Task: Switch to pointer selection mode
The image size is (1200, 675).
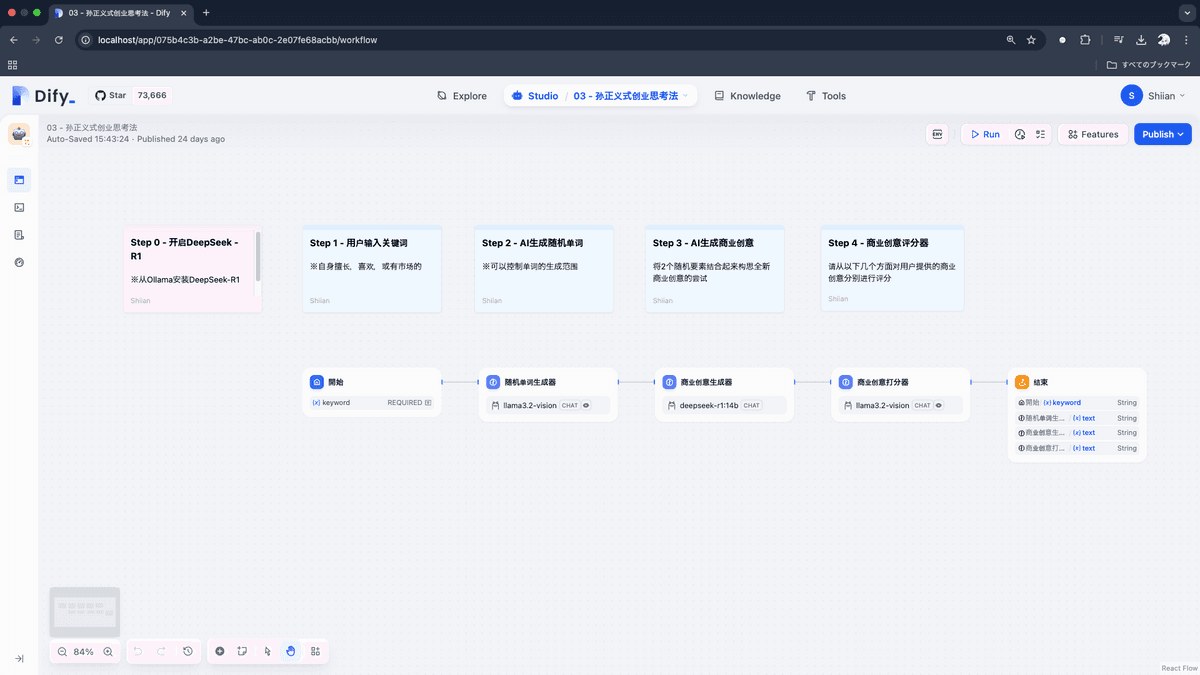Action: pos(267,651)
